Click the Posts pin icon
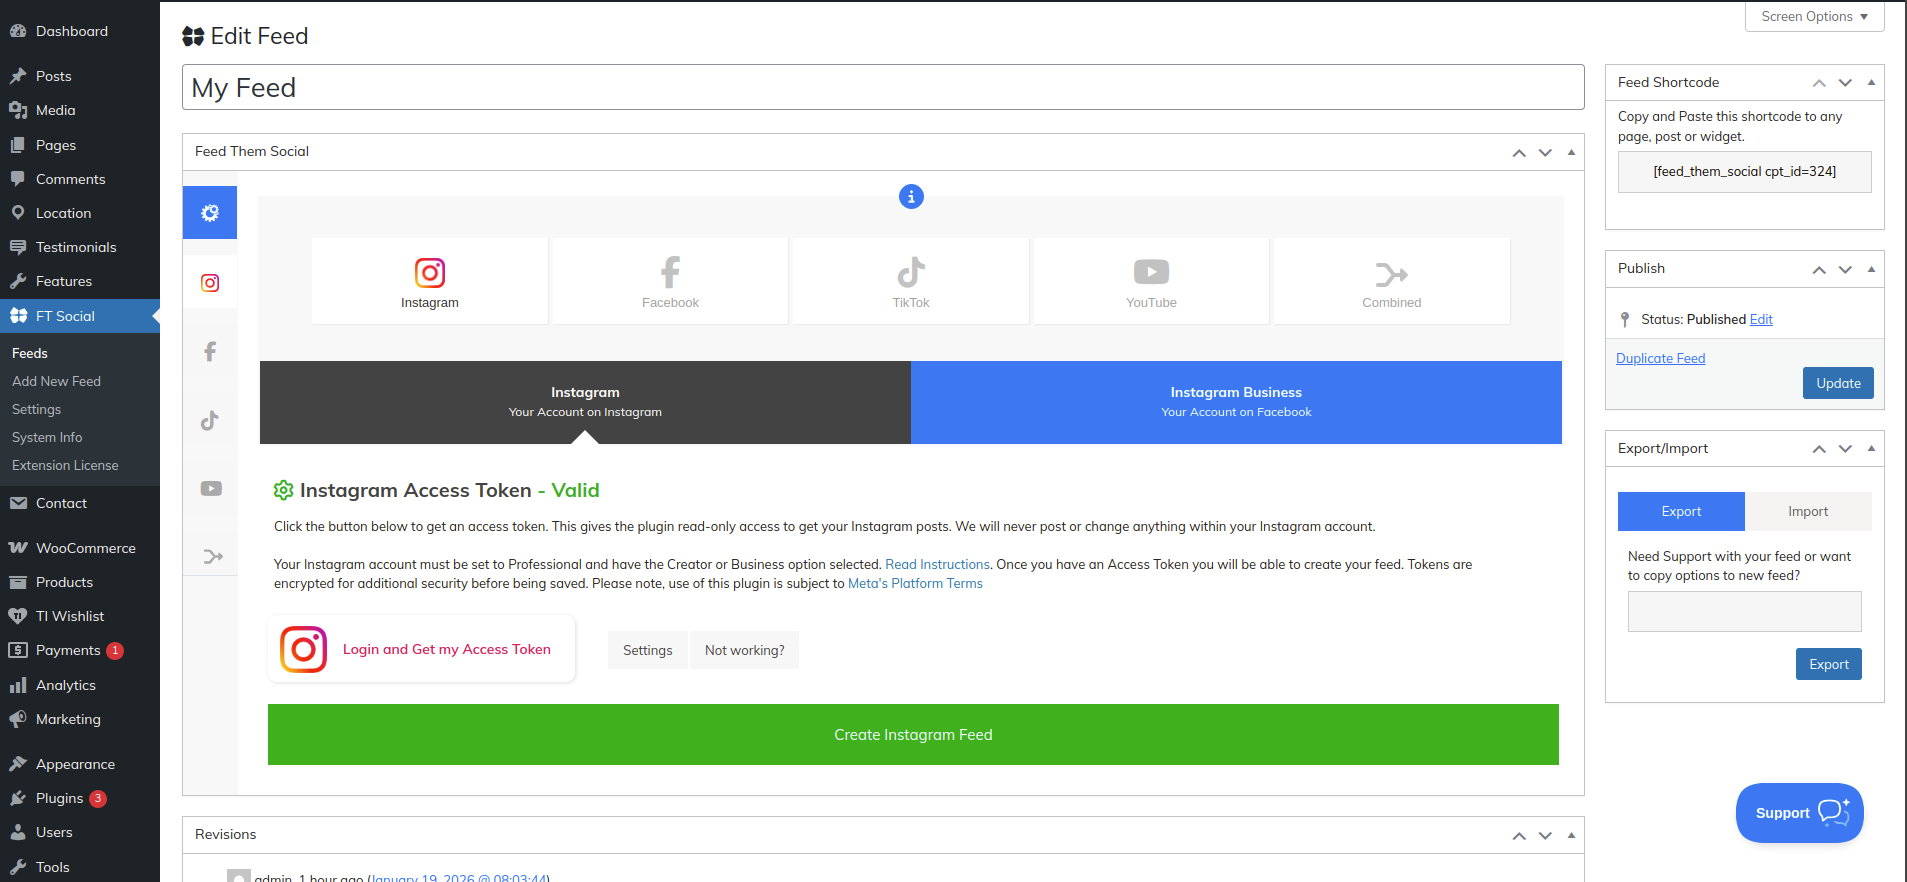The width and height of the screenshot is (1907, 882). pos(18,76)
